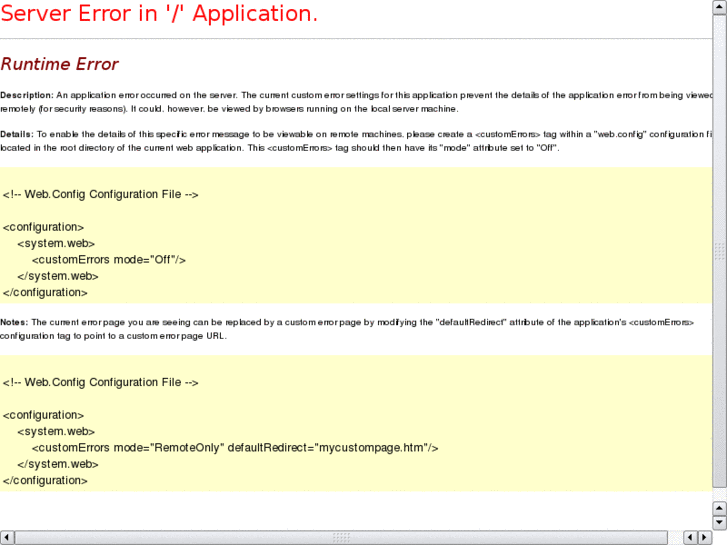Click the vertical scrollbar thumb
This screenshot has height=545, width=727.
[719, 251]
